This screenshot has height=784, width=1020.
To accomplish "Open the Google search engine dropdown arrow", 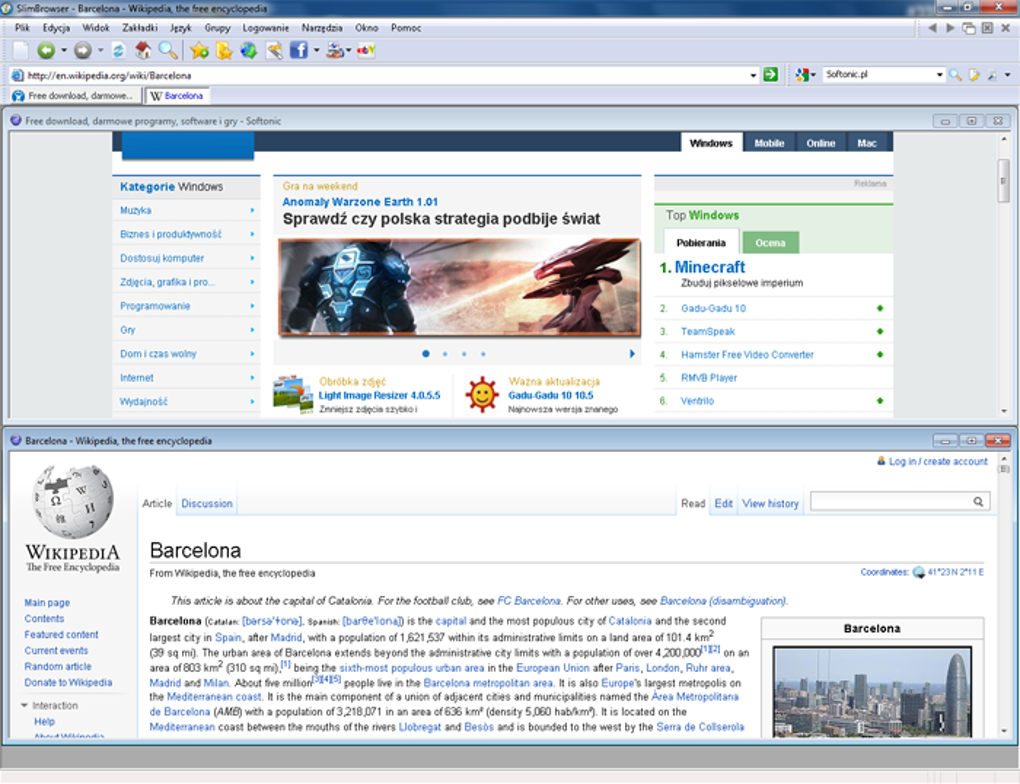I will point(813,75).
